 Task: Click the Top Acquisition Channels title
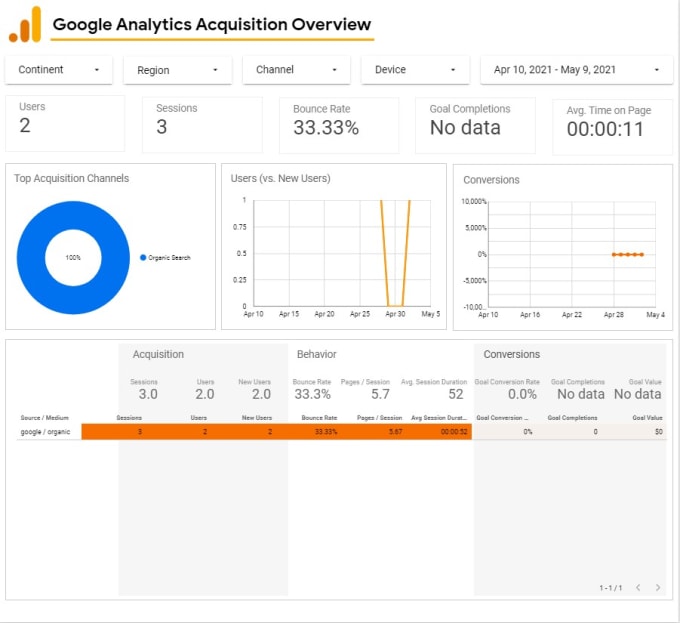click(x=72, y=179)
